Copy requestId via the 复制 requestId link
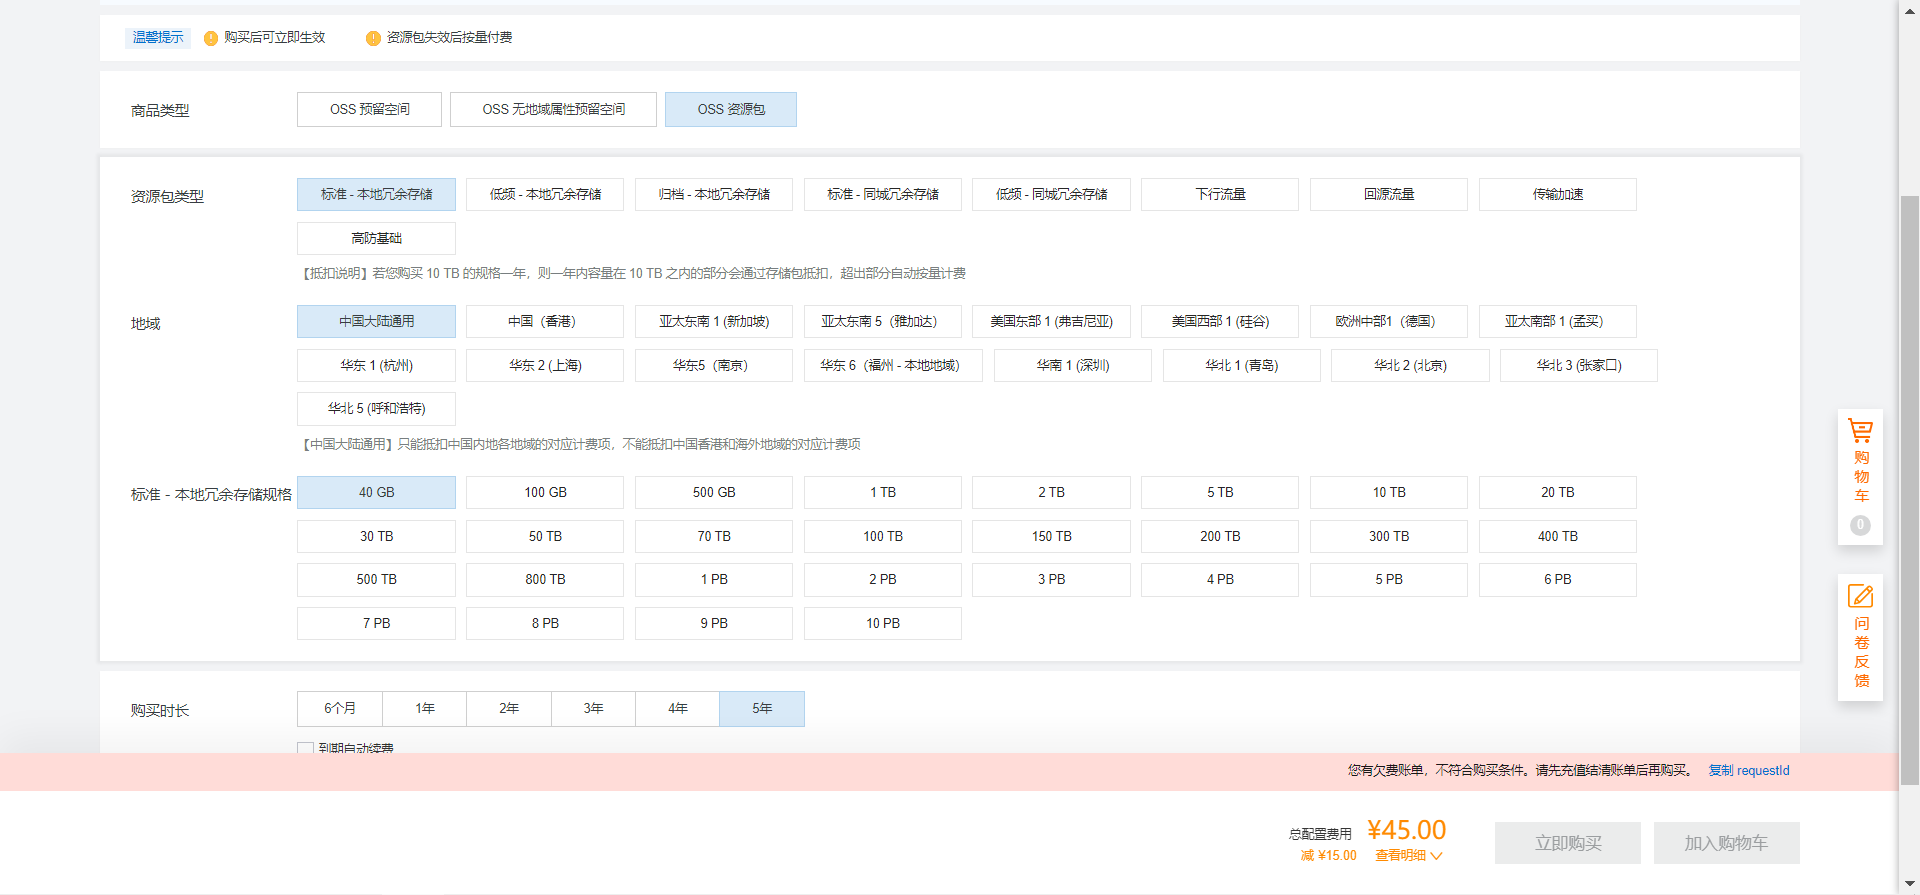The image size is (1920, 895). (1748, 771)
